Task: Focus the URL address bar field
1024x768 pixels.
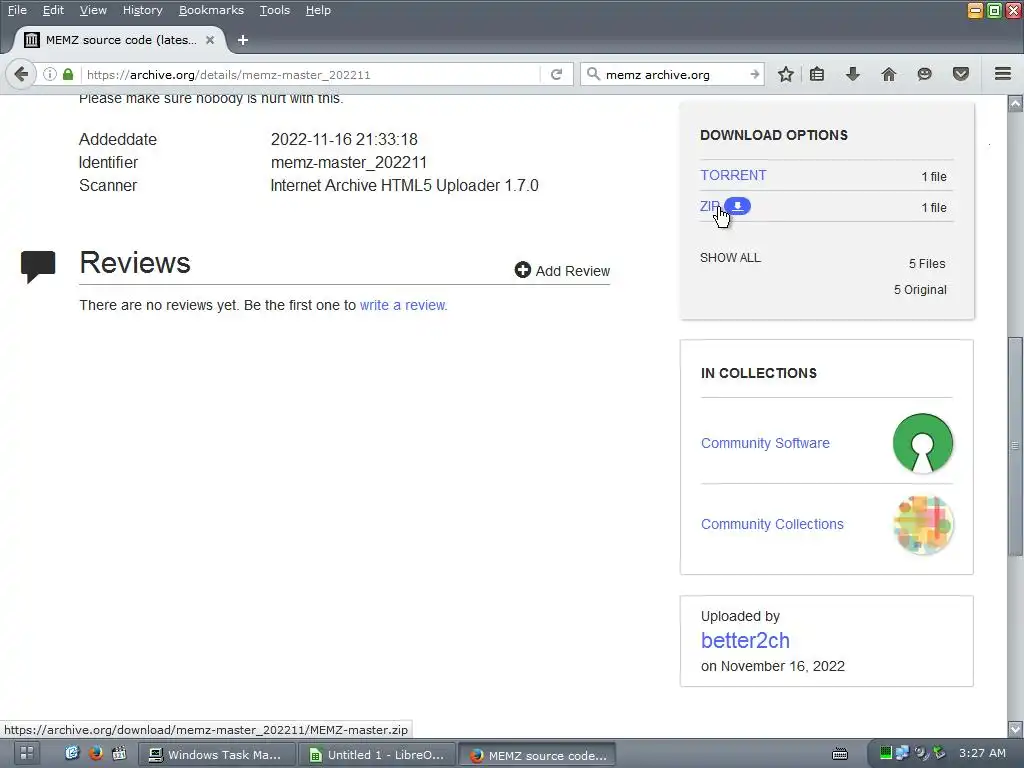Action: (x=311, y=74)
